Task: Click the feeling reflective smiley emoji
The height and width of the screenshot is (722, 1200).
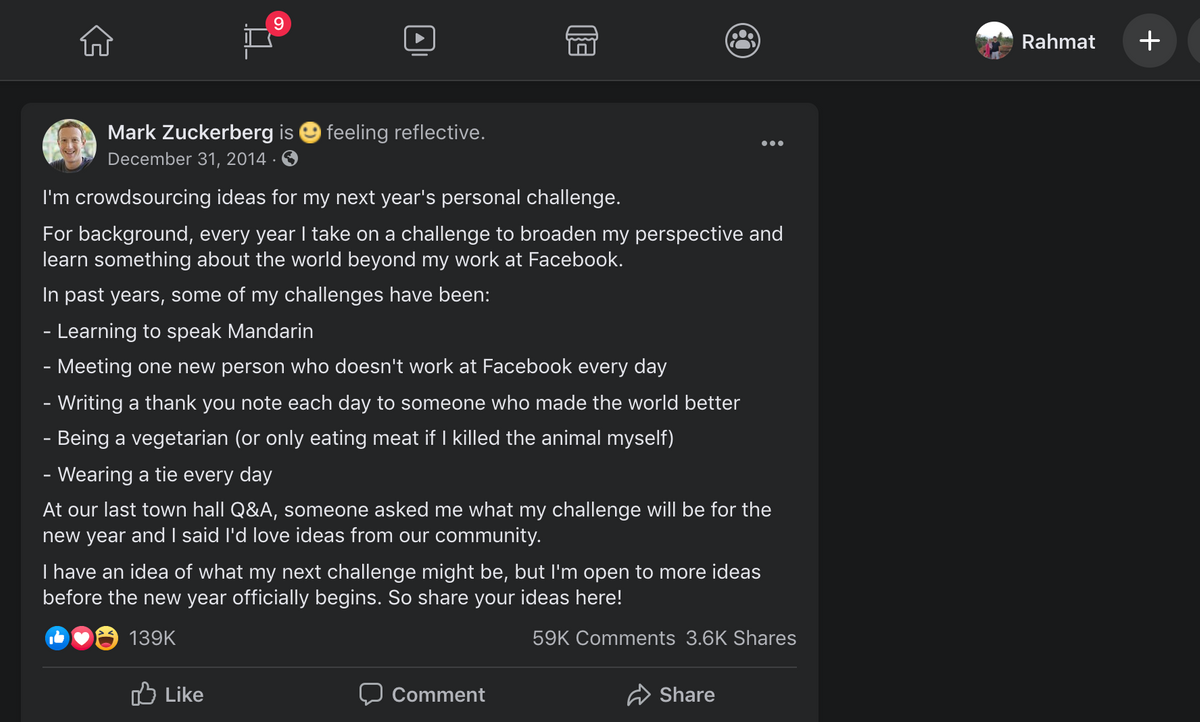Action: pos(310,132)
